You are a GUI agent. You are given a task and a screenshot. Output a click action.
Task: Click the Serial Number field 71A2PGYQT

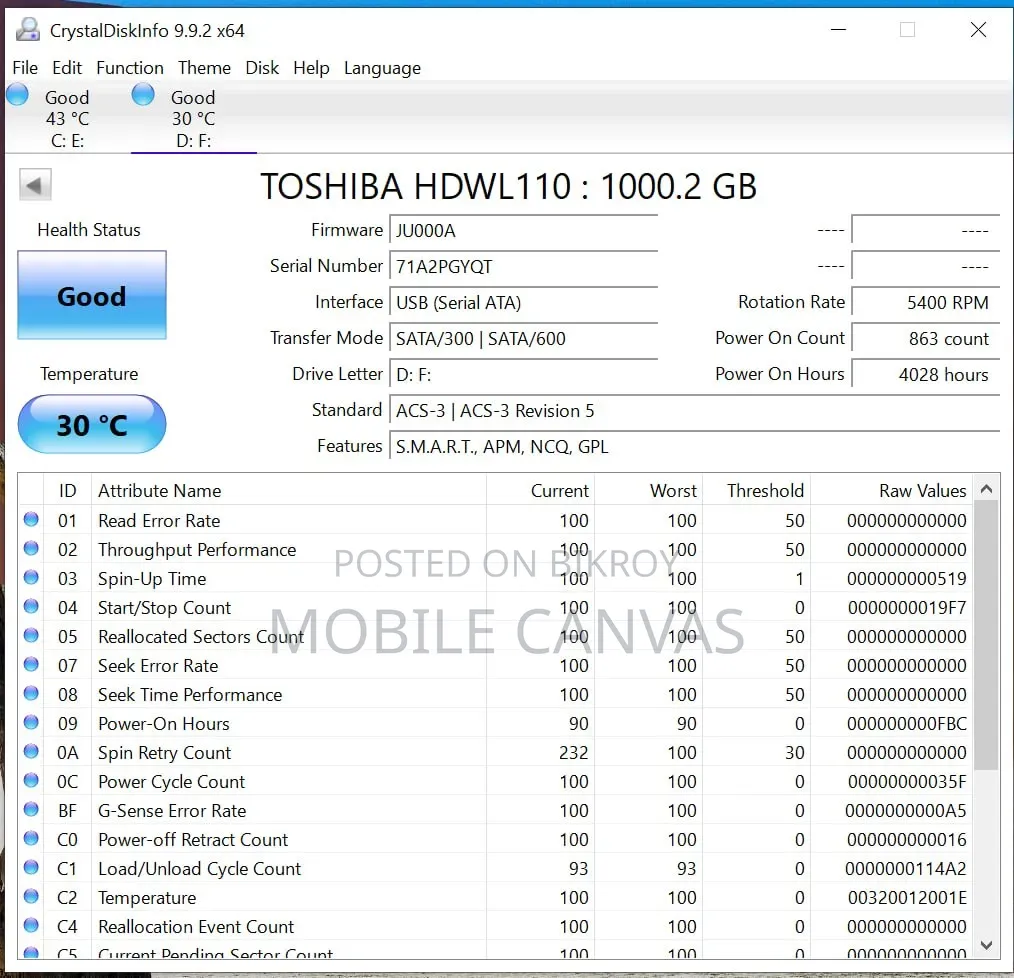point(523,266)
